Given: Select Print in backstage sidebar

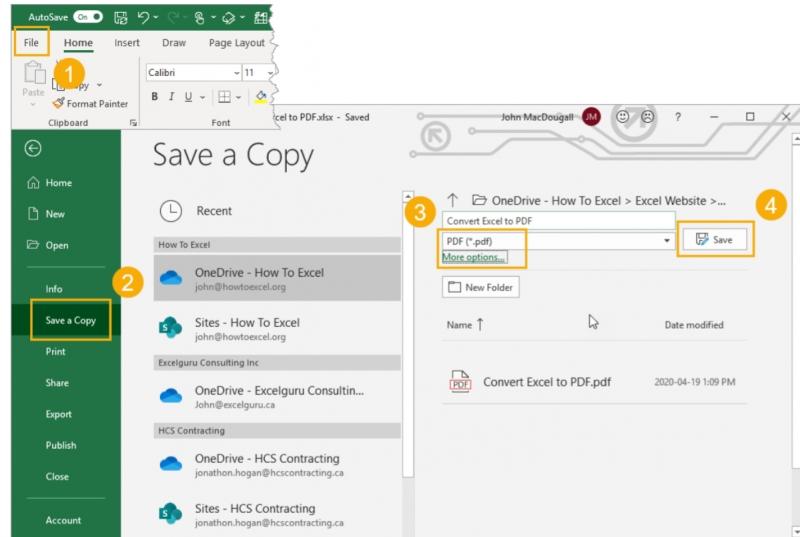Looking at the screenshot, I should coord(55,351).
